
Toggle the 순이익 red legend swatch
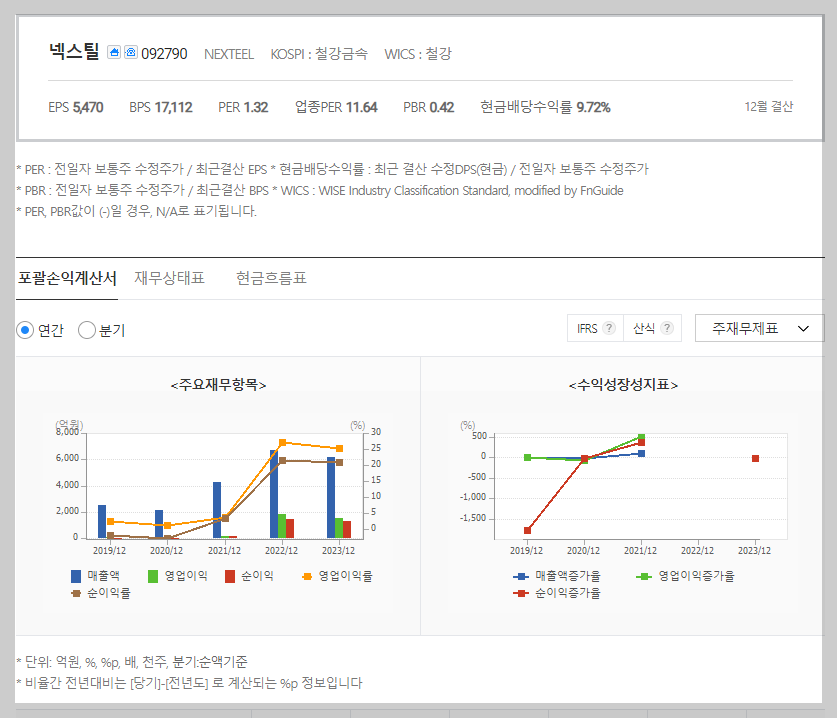[x=230, y=576]
